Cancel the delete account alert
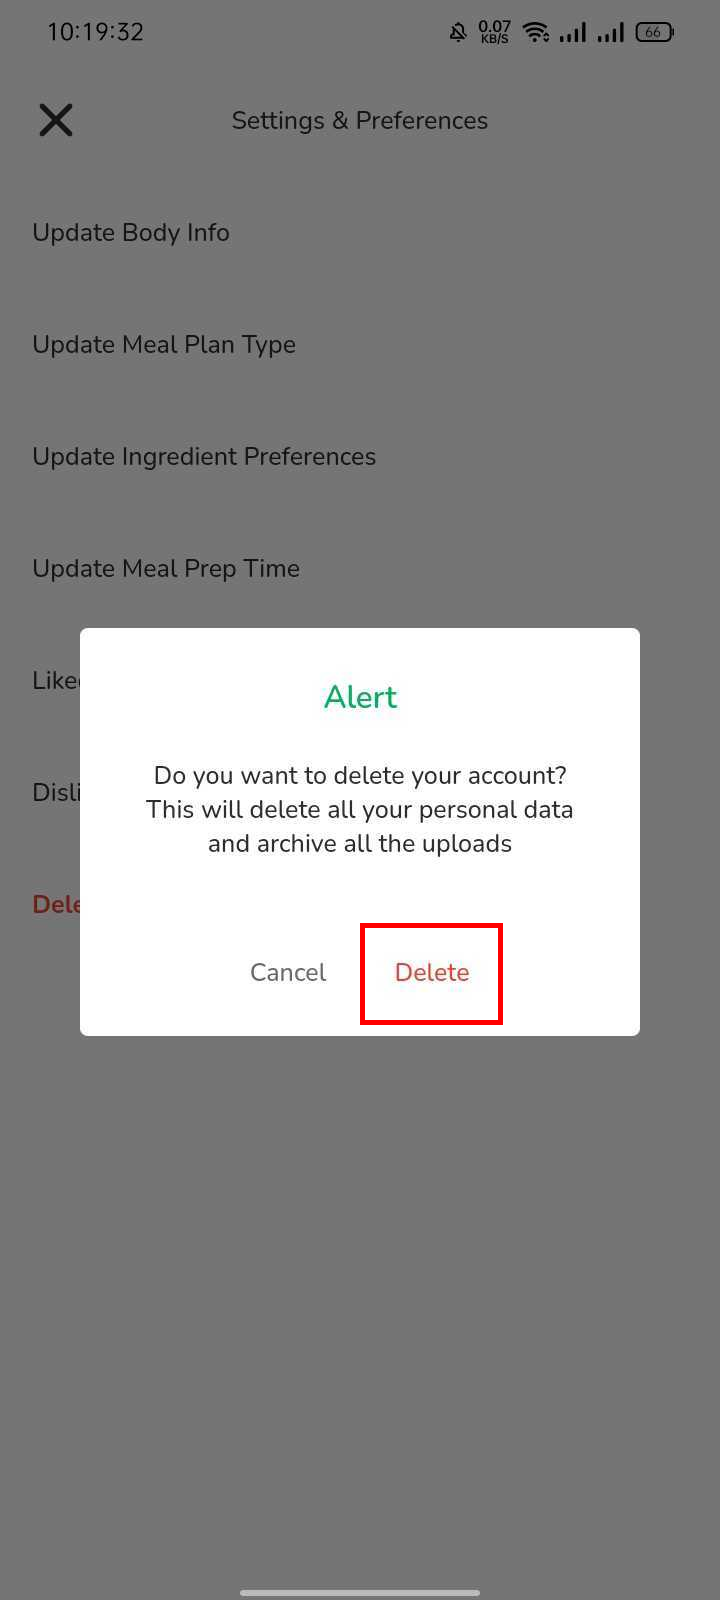 point(288,973)
